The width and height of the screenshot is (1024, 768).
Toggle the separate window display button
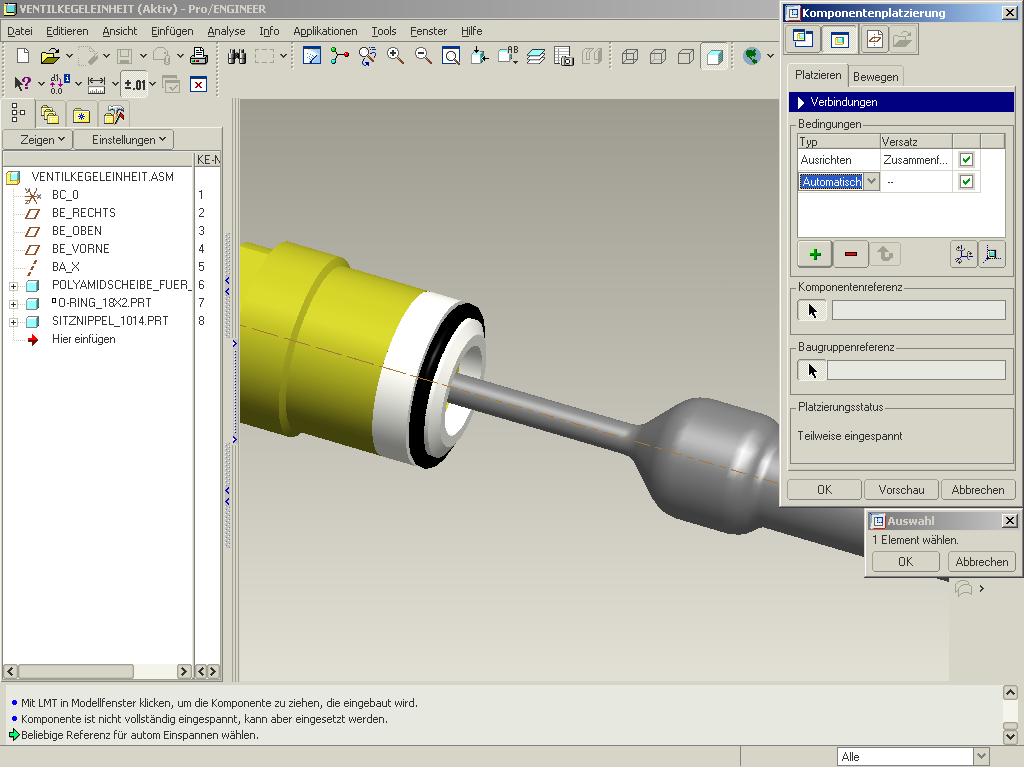pyautogui.click(x=803, y=39)
